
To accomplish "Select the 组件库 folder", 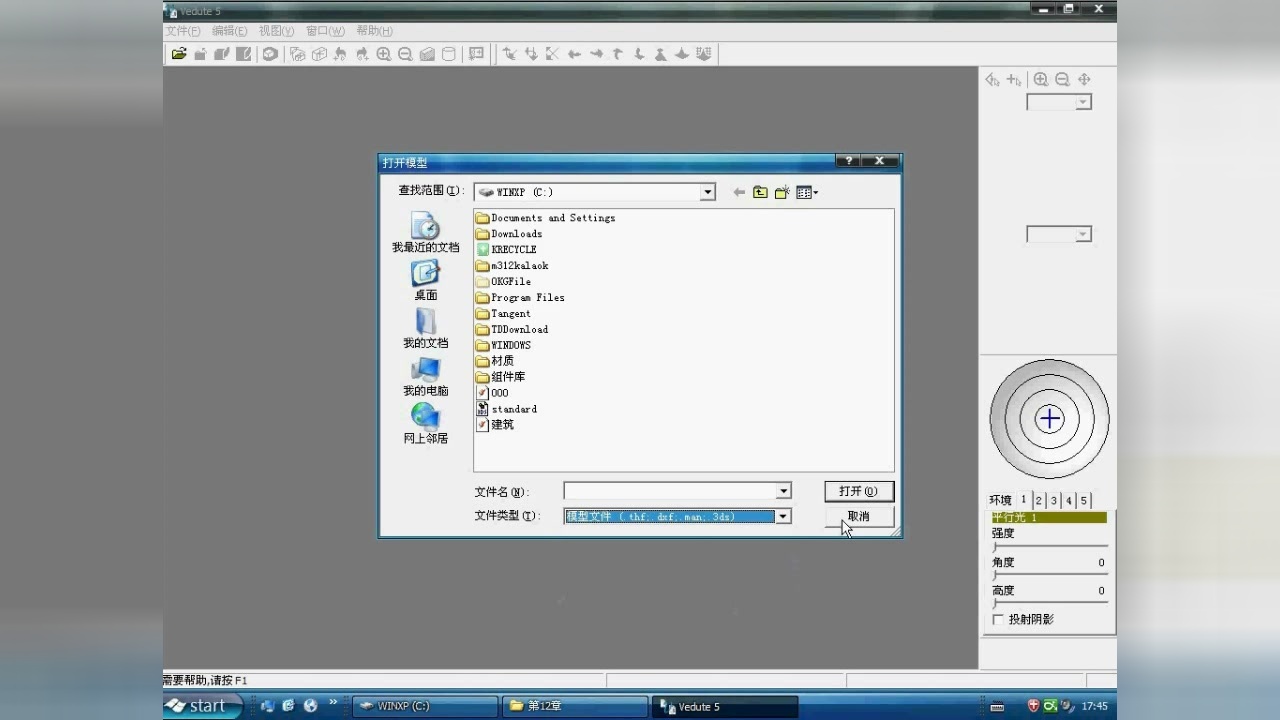I will pyautogui.click(x=500, y=377).
